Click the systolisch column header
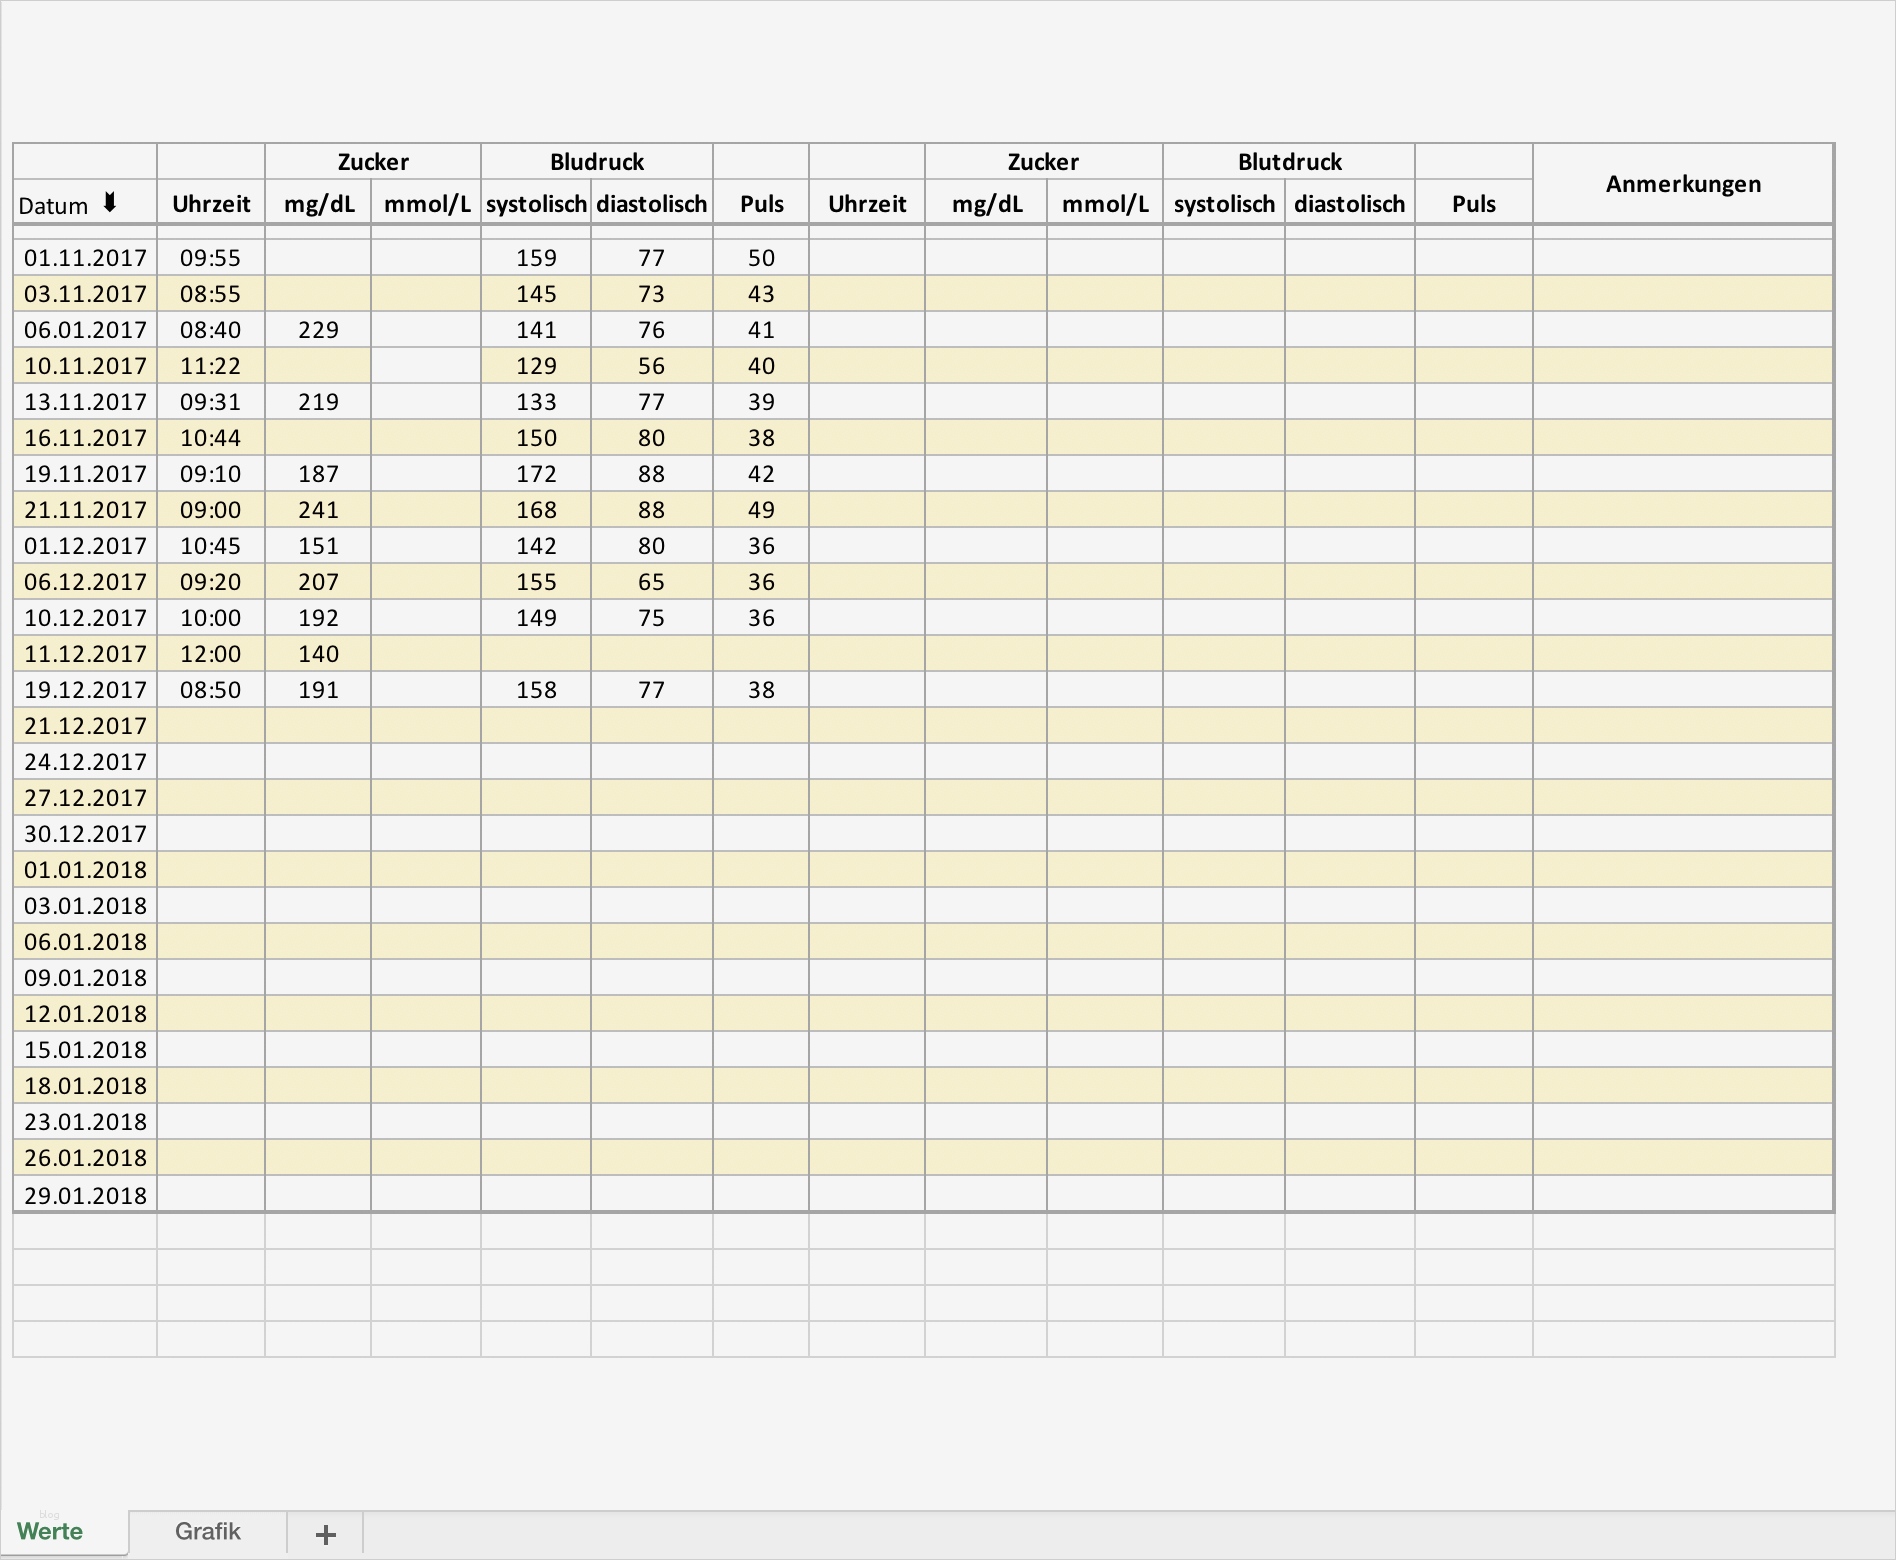This screenshot has height=1560, width=1896. [536, 203]
